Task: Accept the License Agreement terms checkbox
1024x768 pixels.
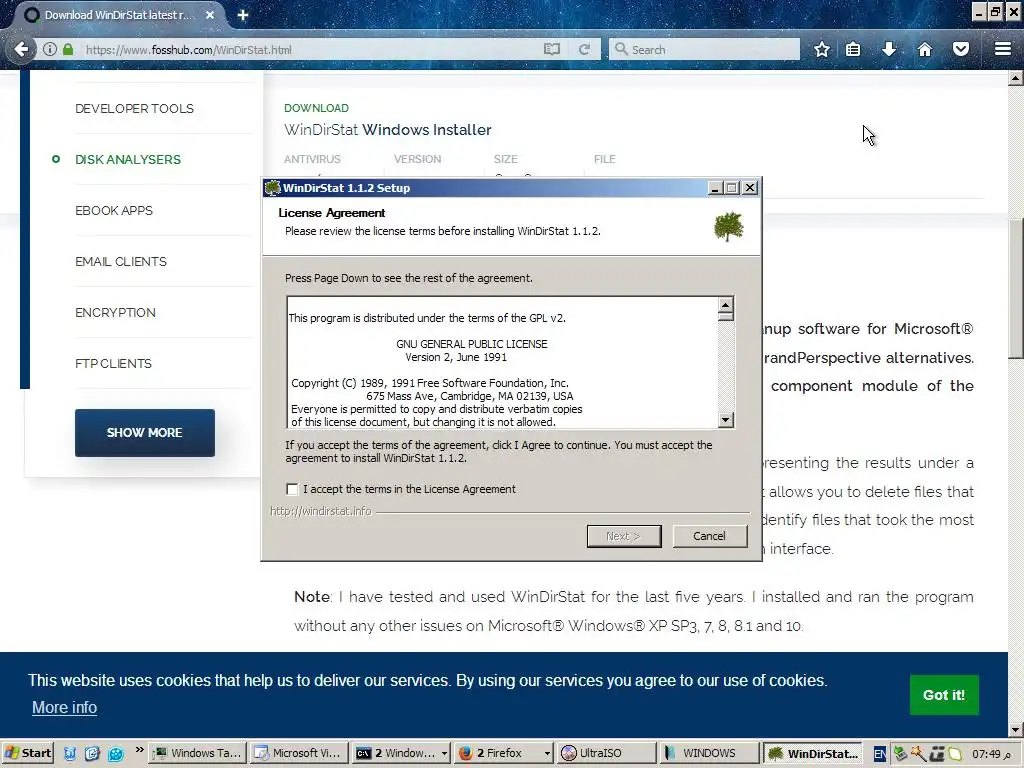Action: [x=292, y=489]
